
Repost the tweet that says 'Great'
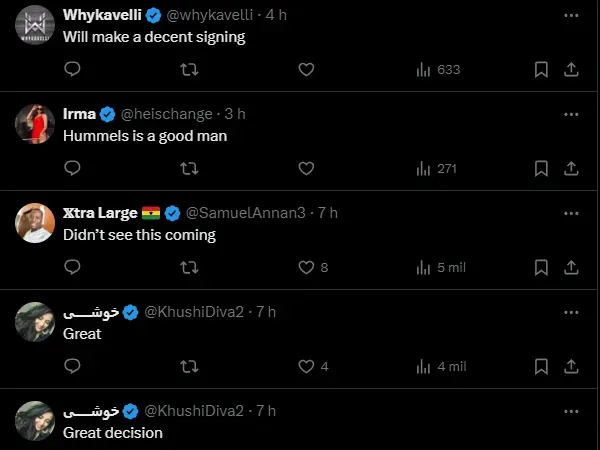[x=188, y=366]
